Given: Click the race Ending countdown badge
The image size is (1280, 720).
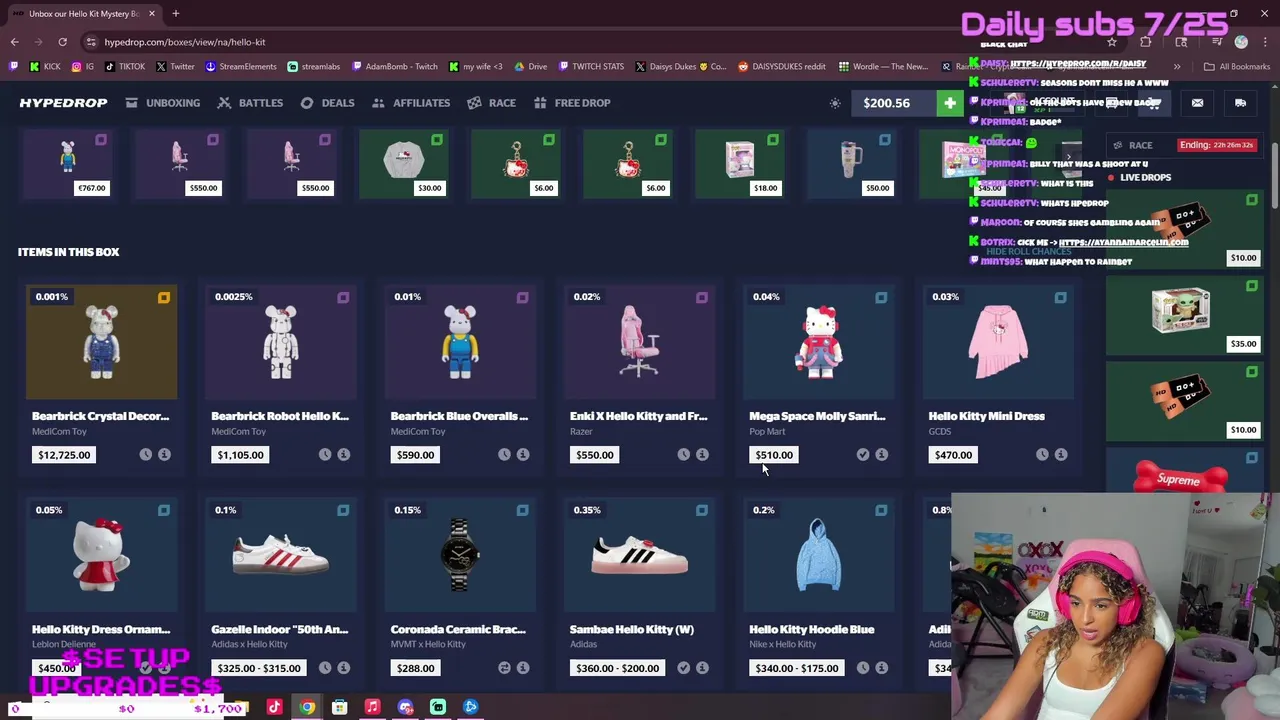Looking at the screenshot, I should coord(1216,145).
